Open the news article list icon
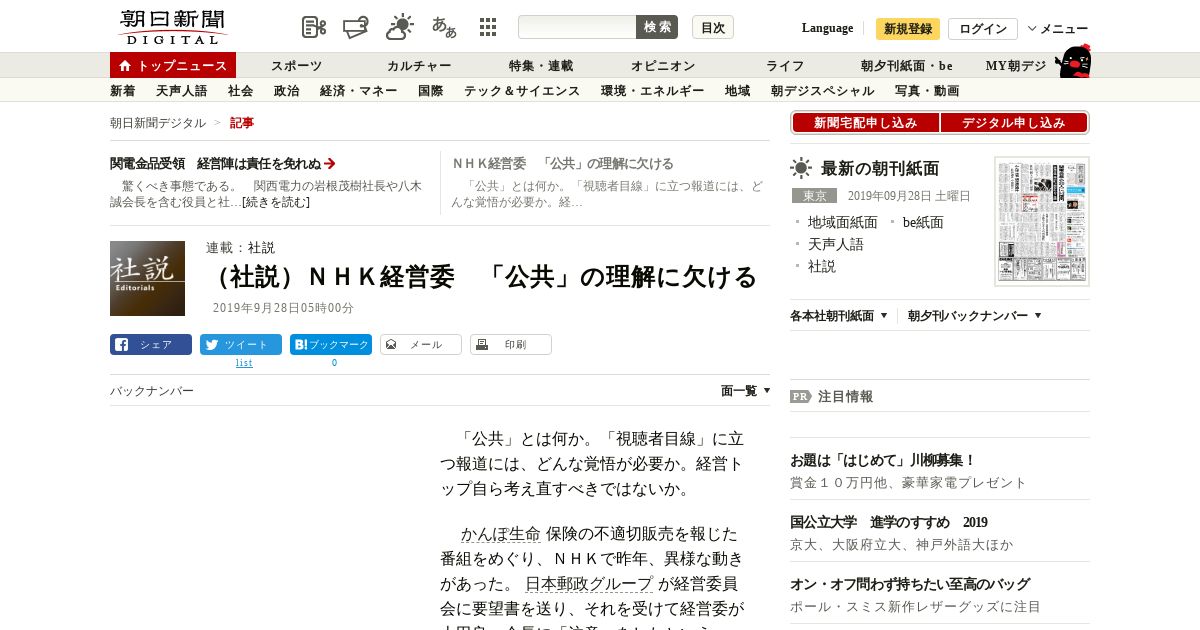 point(314,27)
